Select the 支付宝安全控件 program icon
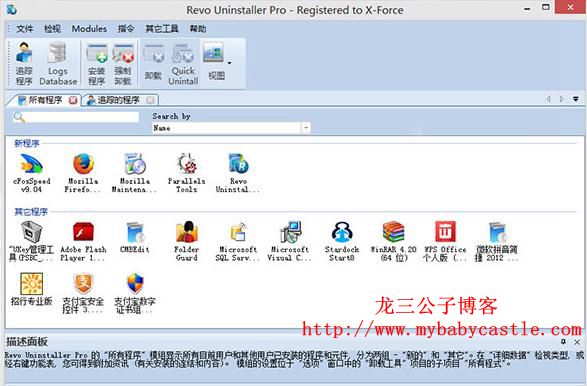Viewport: 587px width, 386px height. click(x=83, y=293)
